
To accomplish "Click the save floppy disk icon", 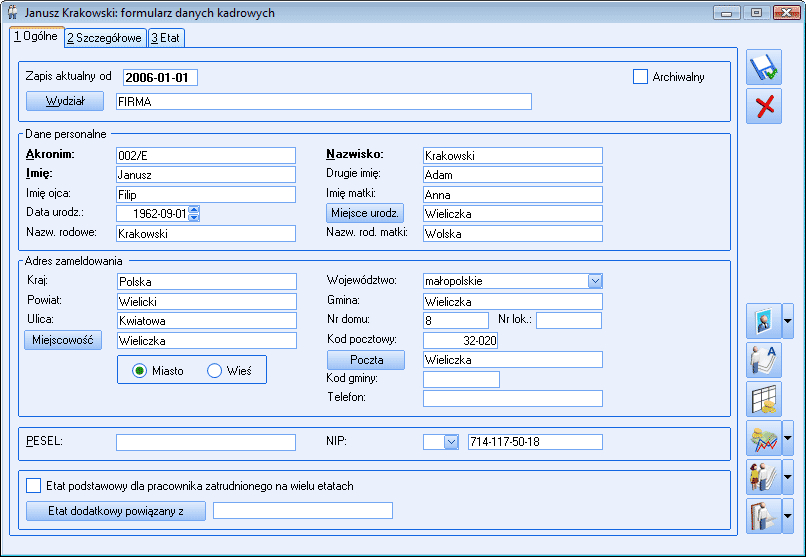I will (x=765, y=68).
